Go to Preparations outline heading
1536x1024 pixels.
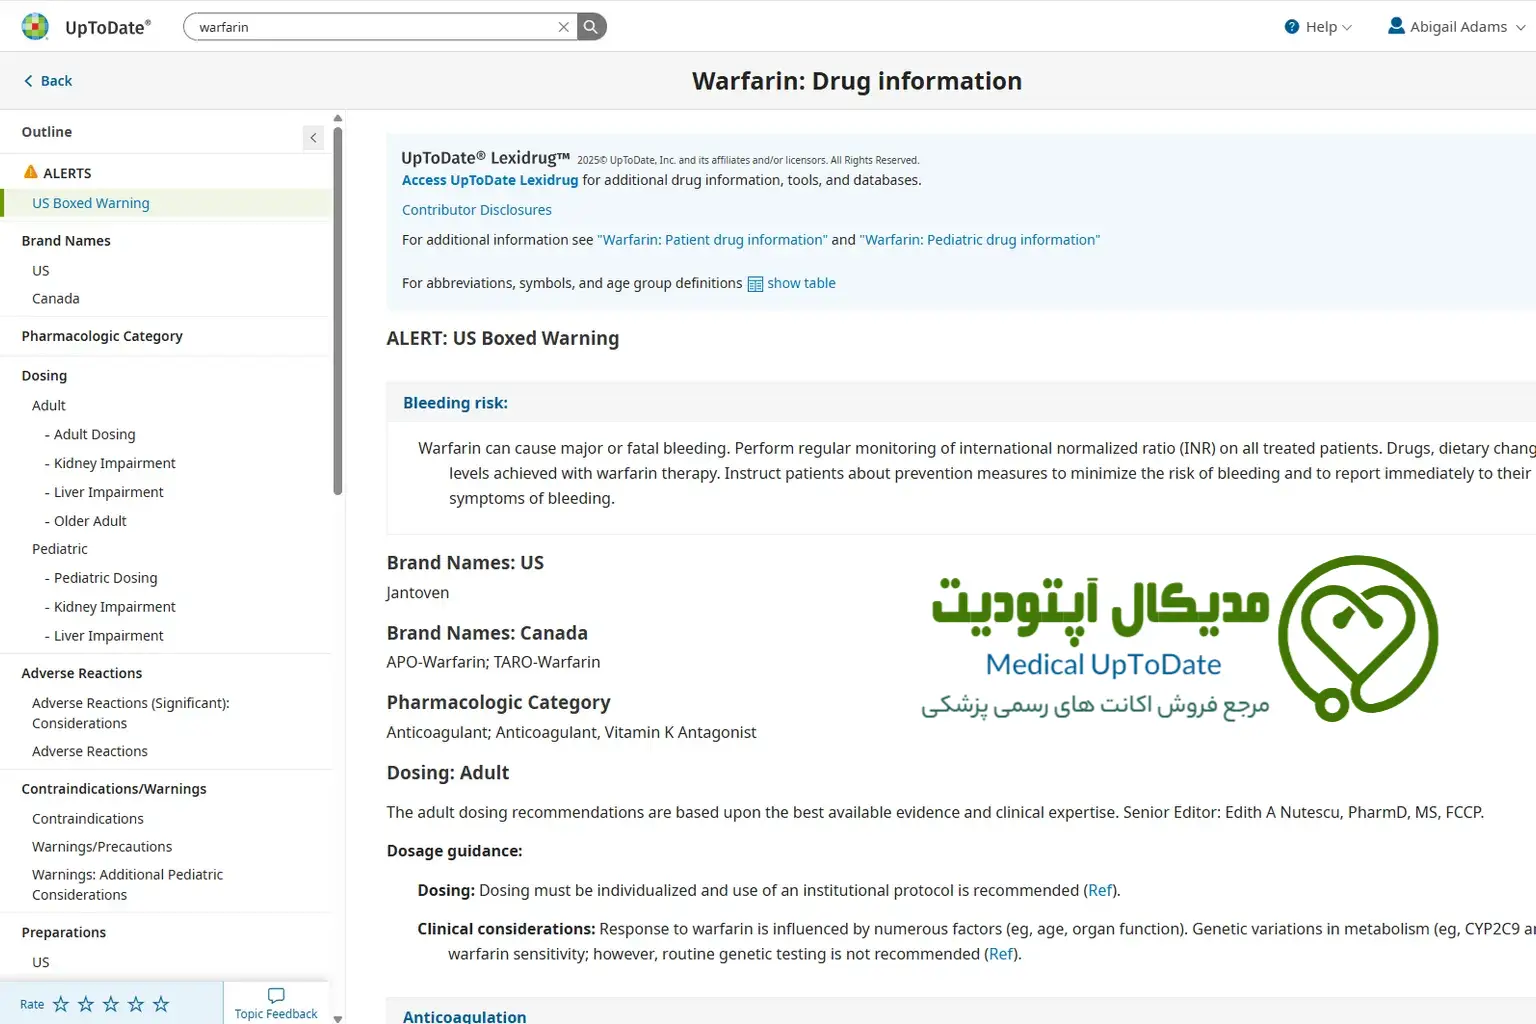[x=64, y=932]
